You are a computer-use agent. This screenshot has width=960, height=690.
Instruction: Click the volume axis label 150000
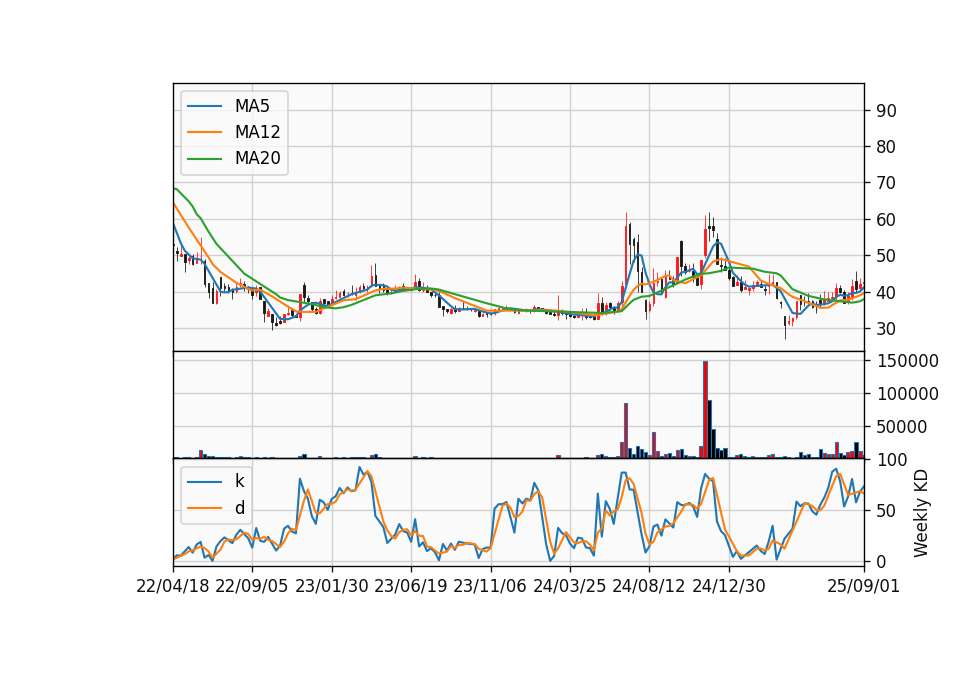point(908,361)
